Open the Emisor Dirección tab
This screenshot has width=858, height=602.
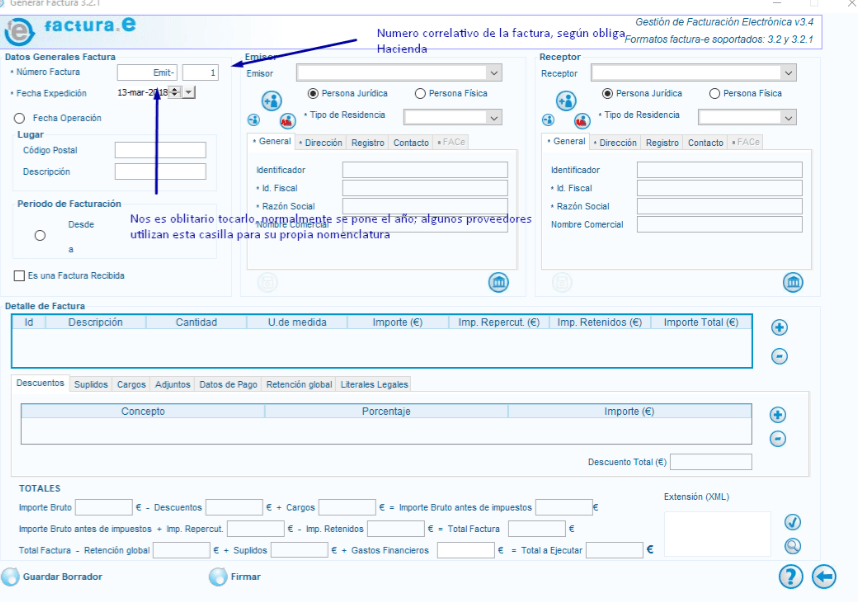coord(321,143)
